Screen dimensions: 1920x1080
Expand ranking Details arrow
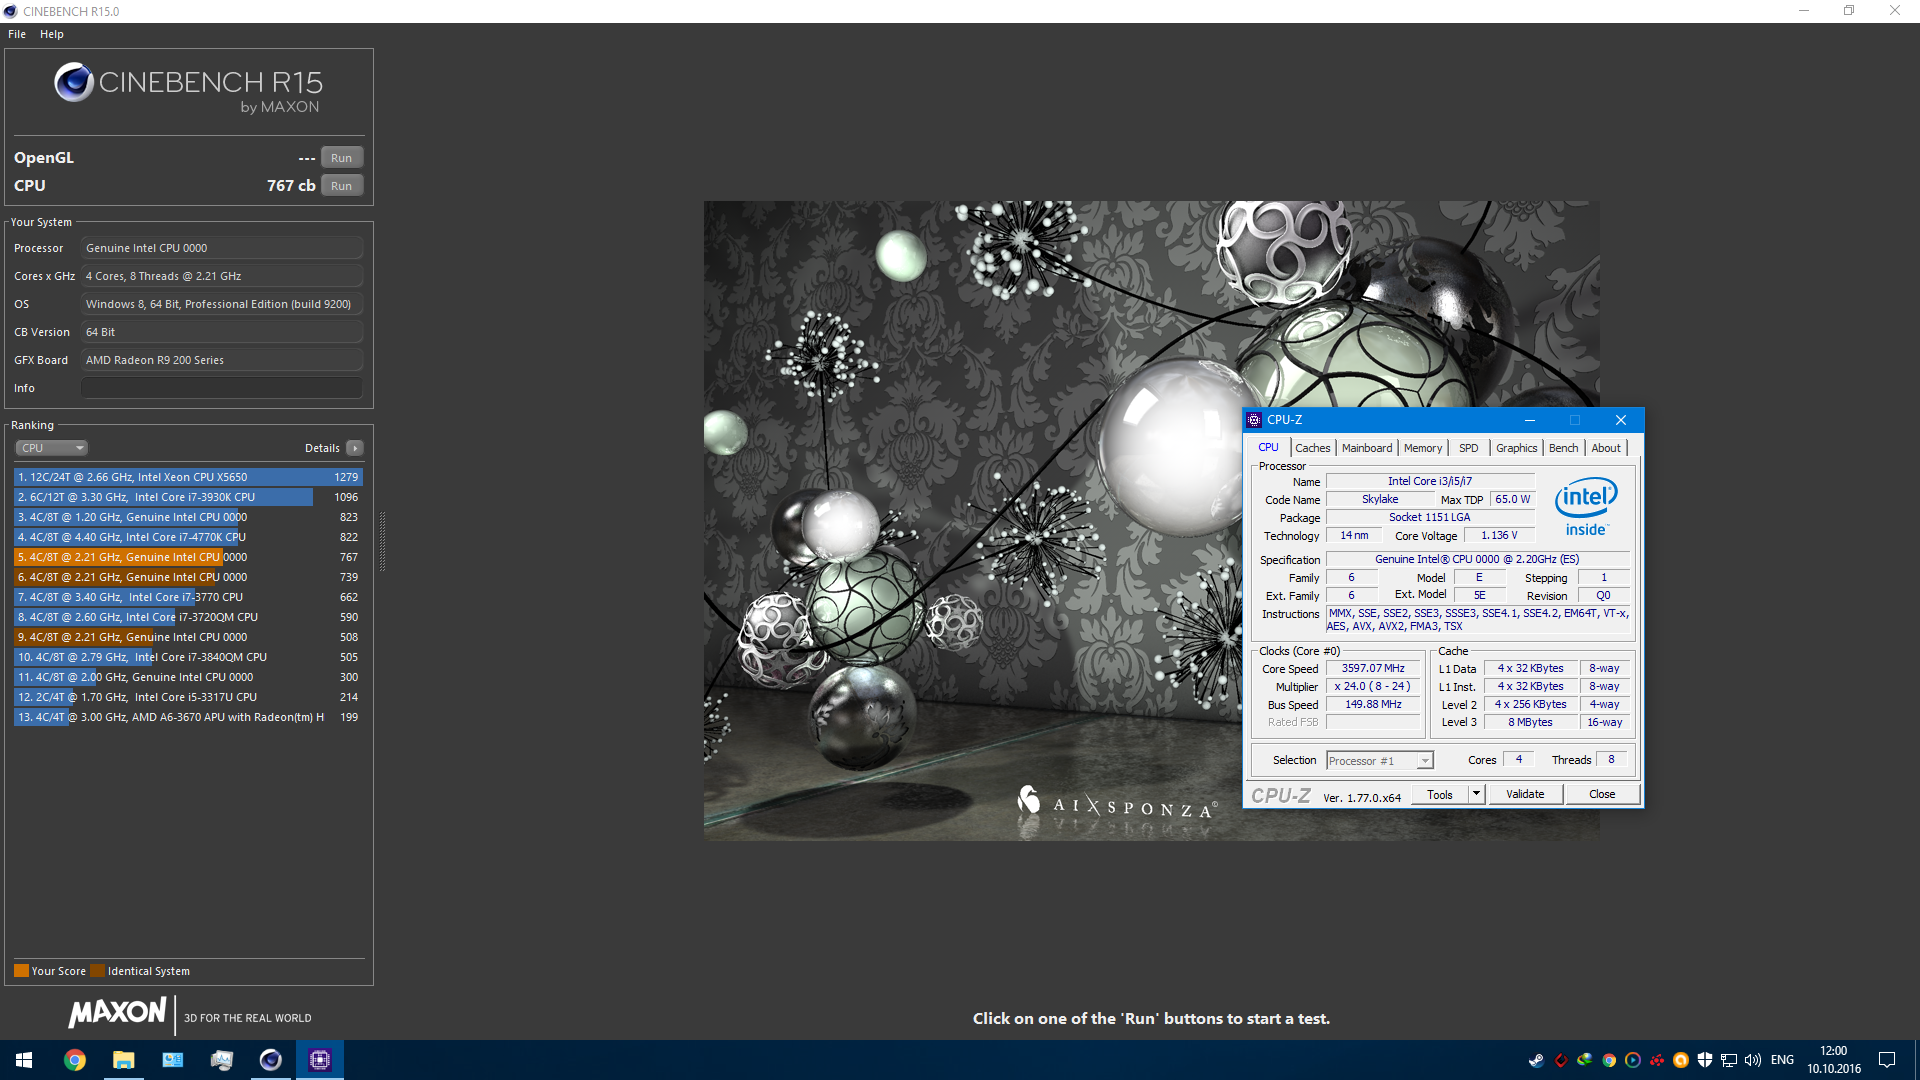355,448
